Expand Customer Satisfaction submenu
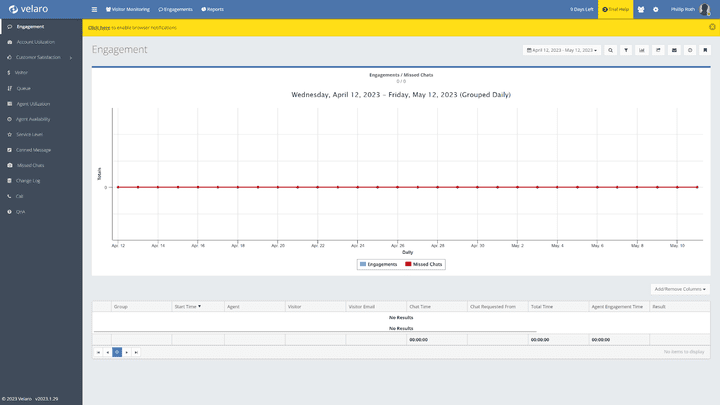This screenshot has width=720, height=405. pyautogui.click(x=40, y=57)
